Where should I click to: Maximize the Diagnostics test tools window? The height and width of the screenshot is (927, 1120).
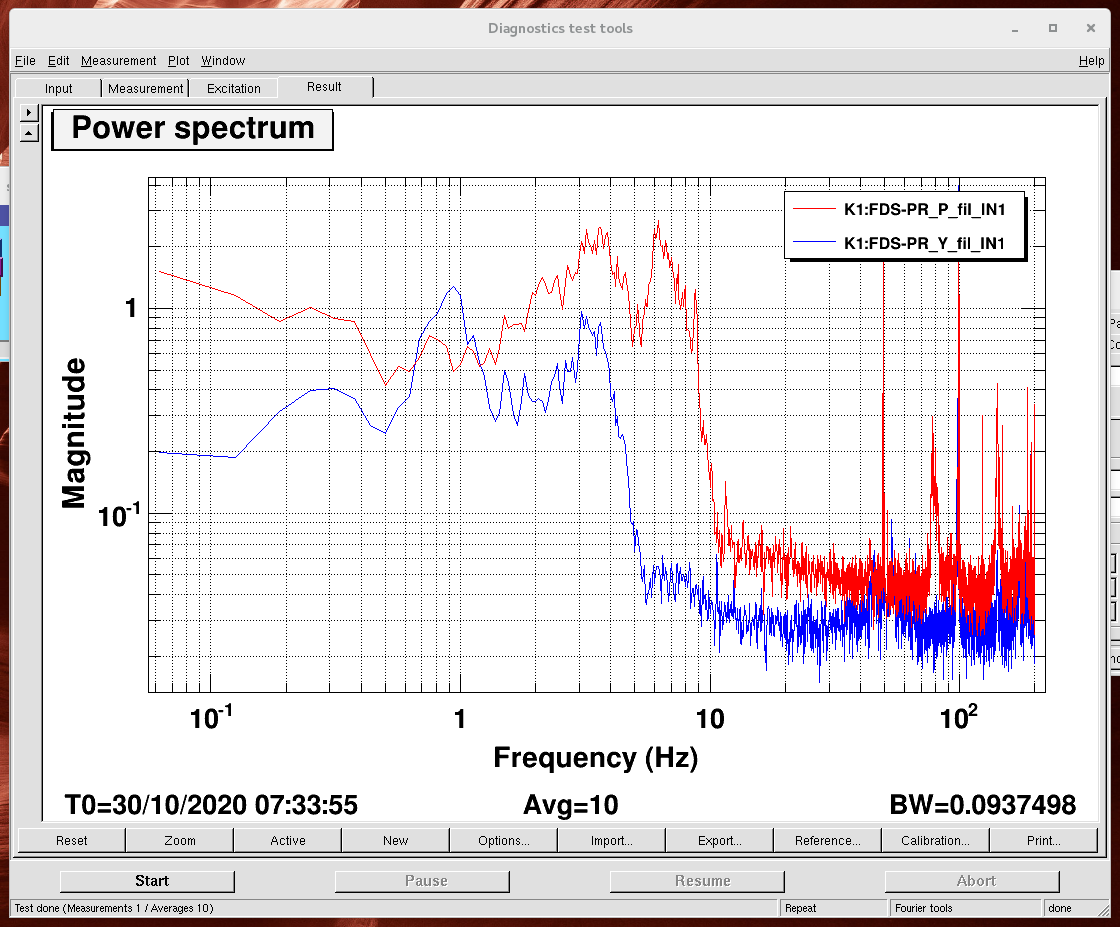pos(1052,28)
